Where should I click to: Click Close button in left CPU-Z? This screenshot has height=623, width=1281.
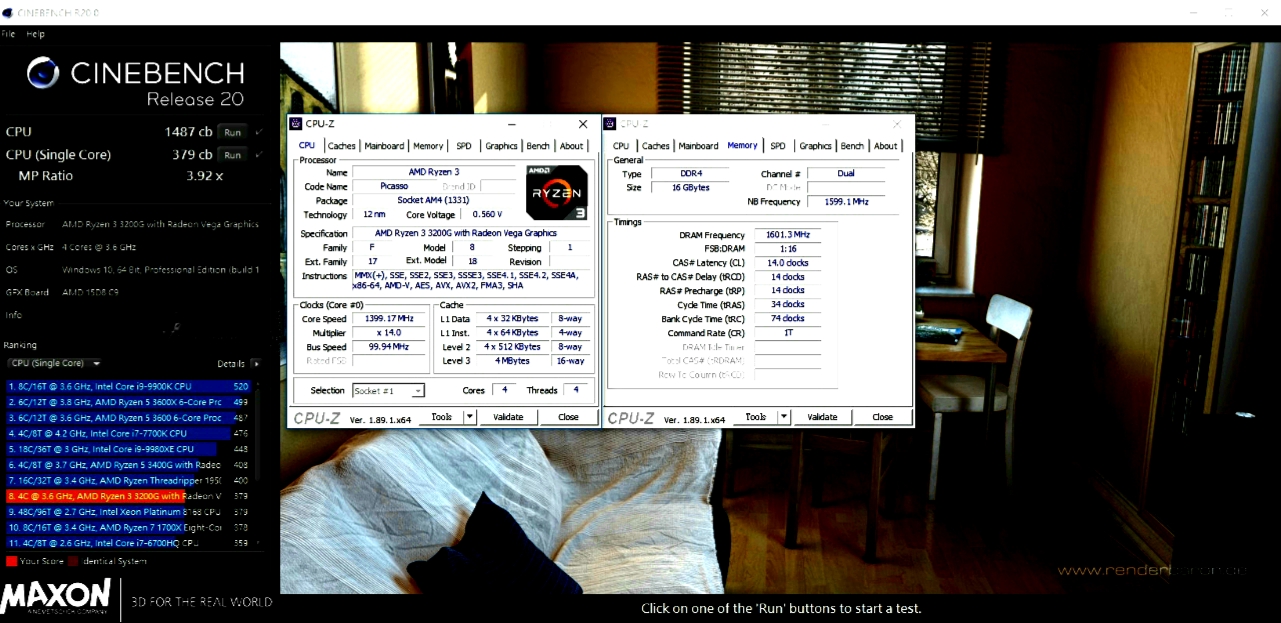568,417
